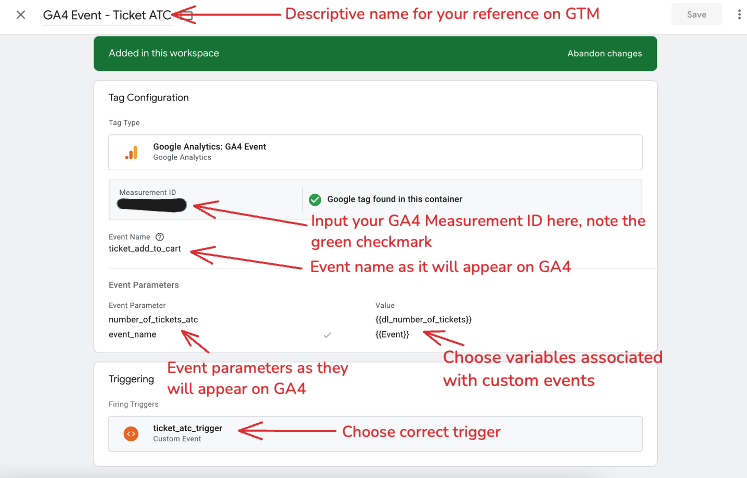Screen dimensions: 747x478
Task: Open the three-dot more options menu
Action: pyautogui.click(x=739, y=15)
